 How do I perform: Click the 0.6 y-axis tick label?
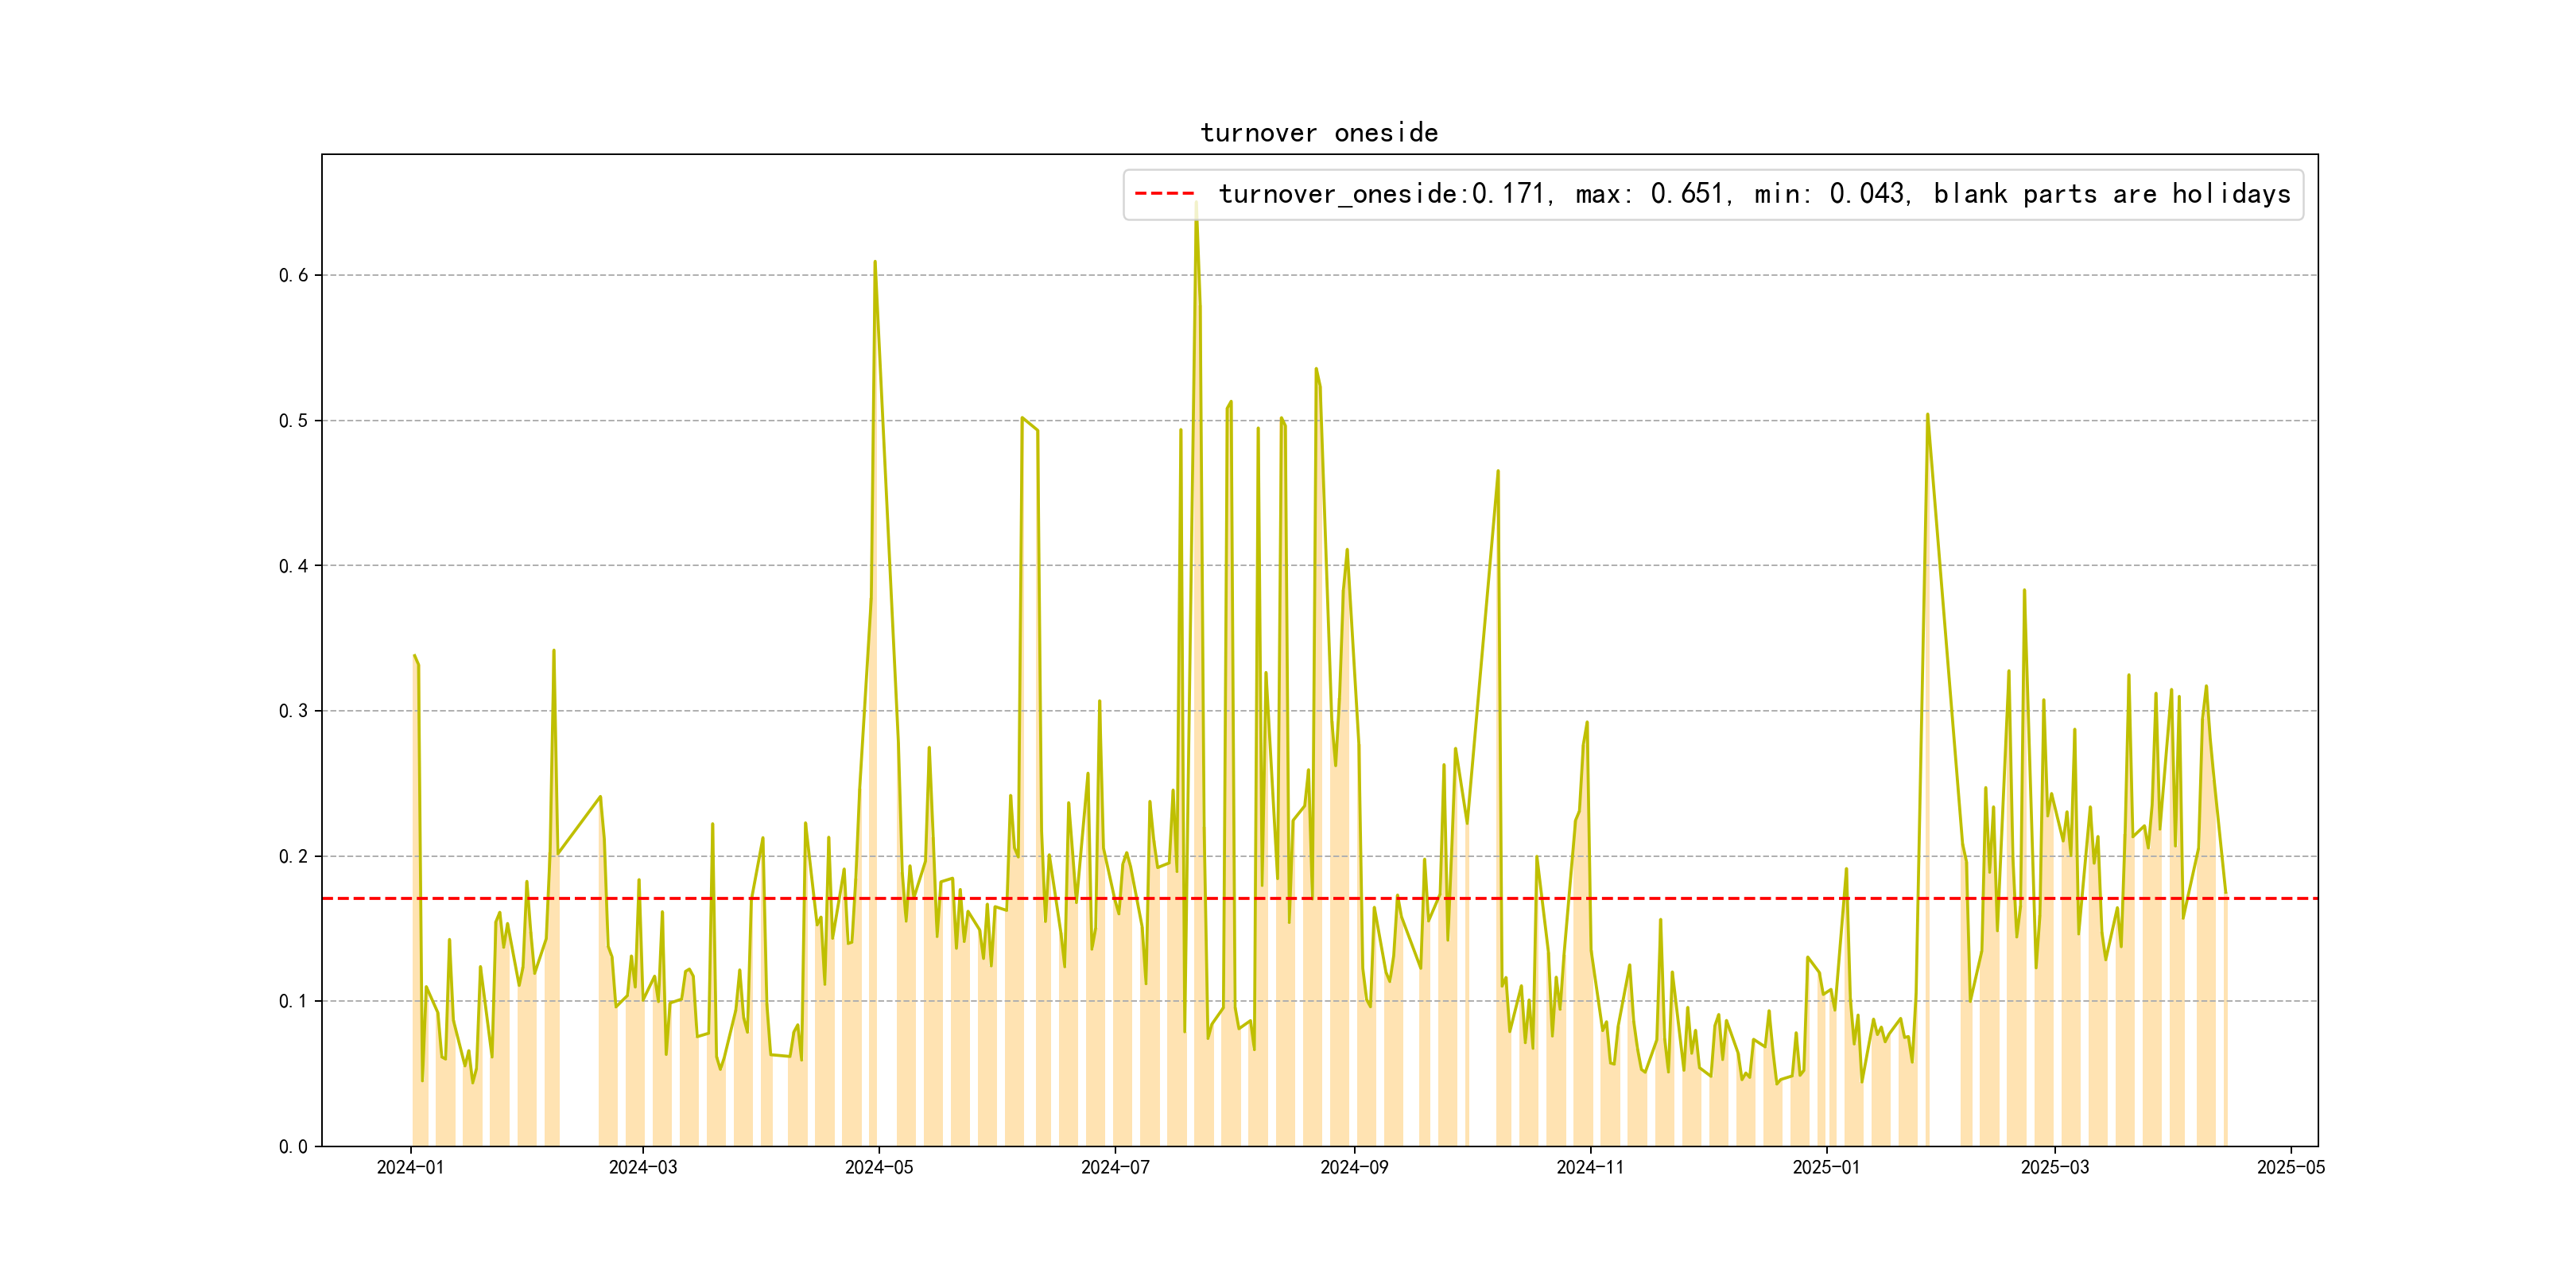[293, 276]
